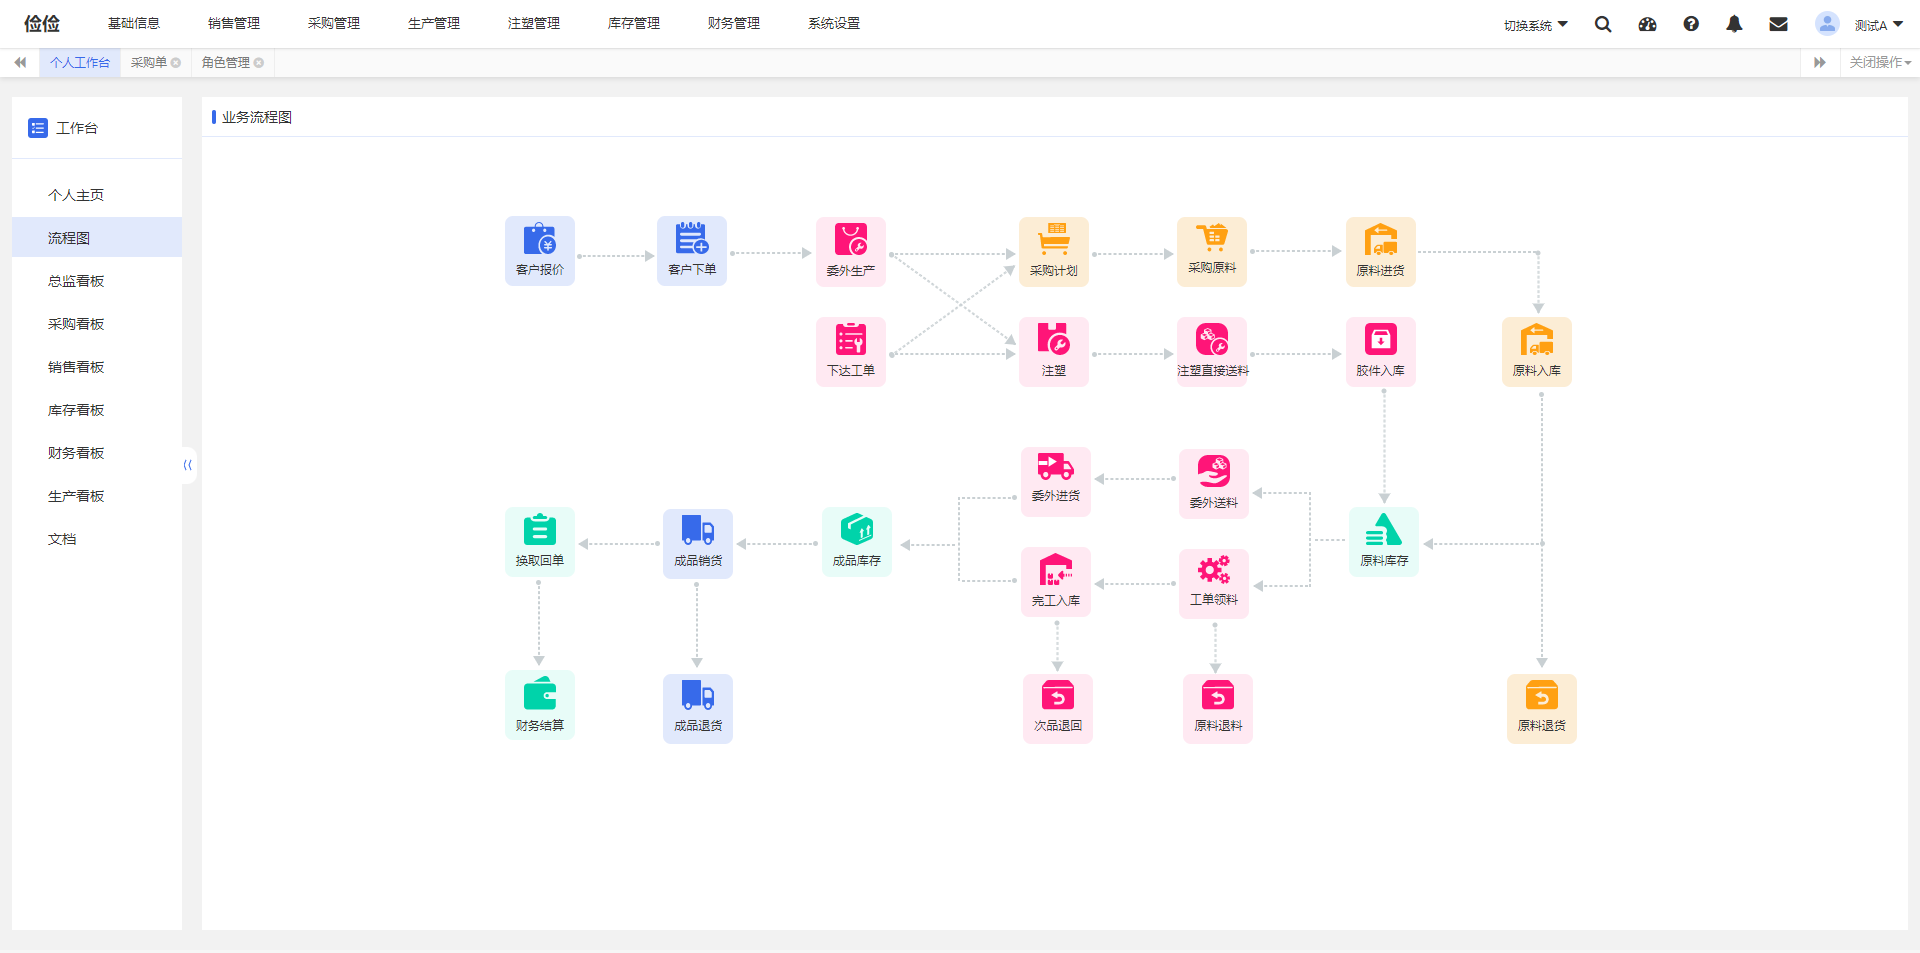This screenshot has height=953, width=1920.
Task: Open the 生产管理 menu
Action: coord(434,23)
